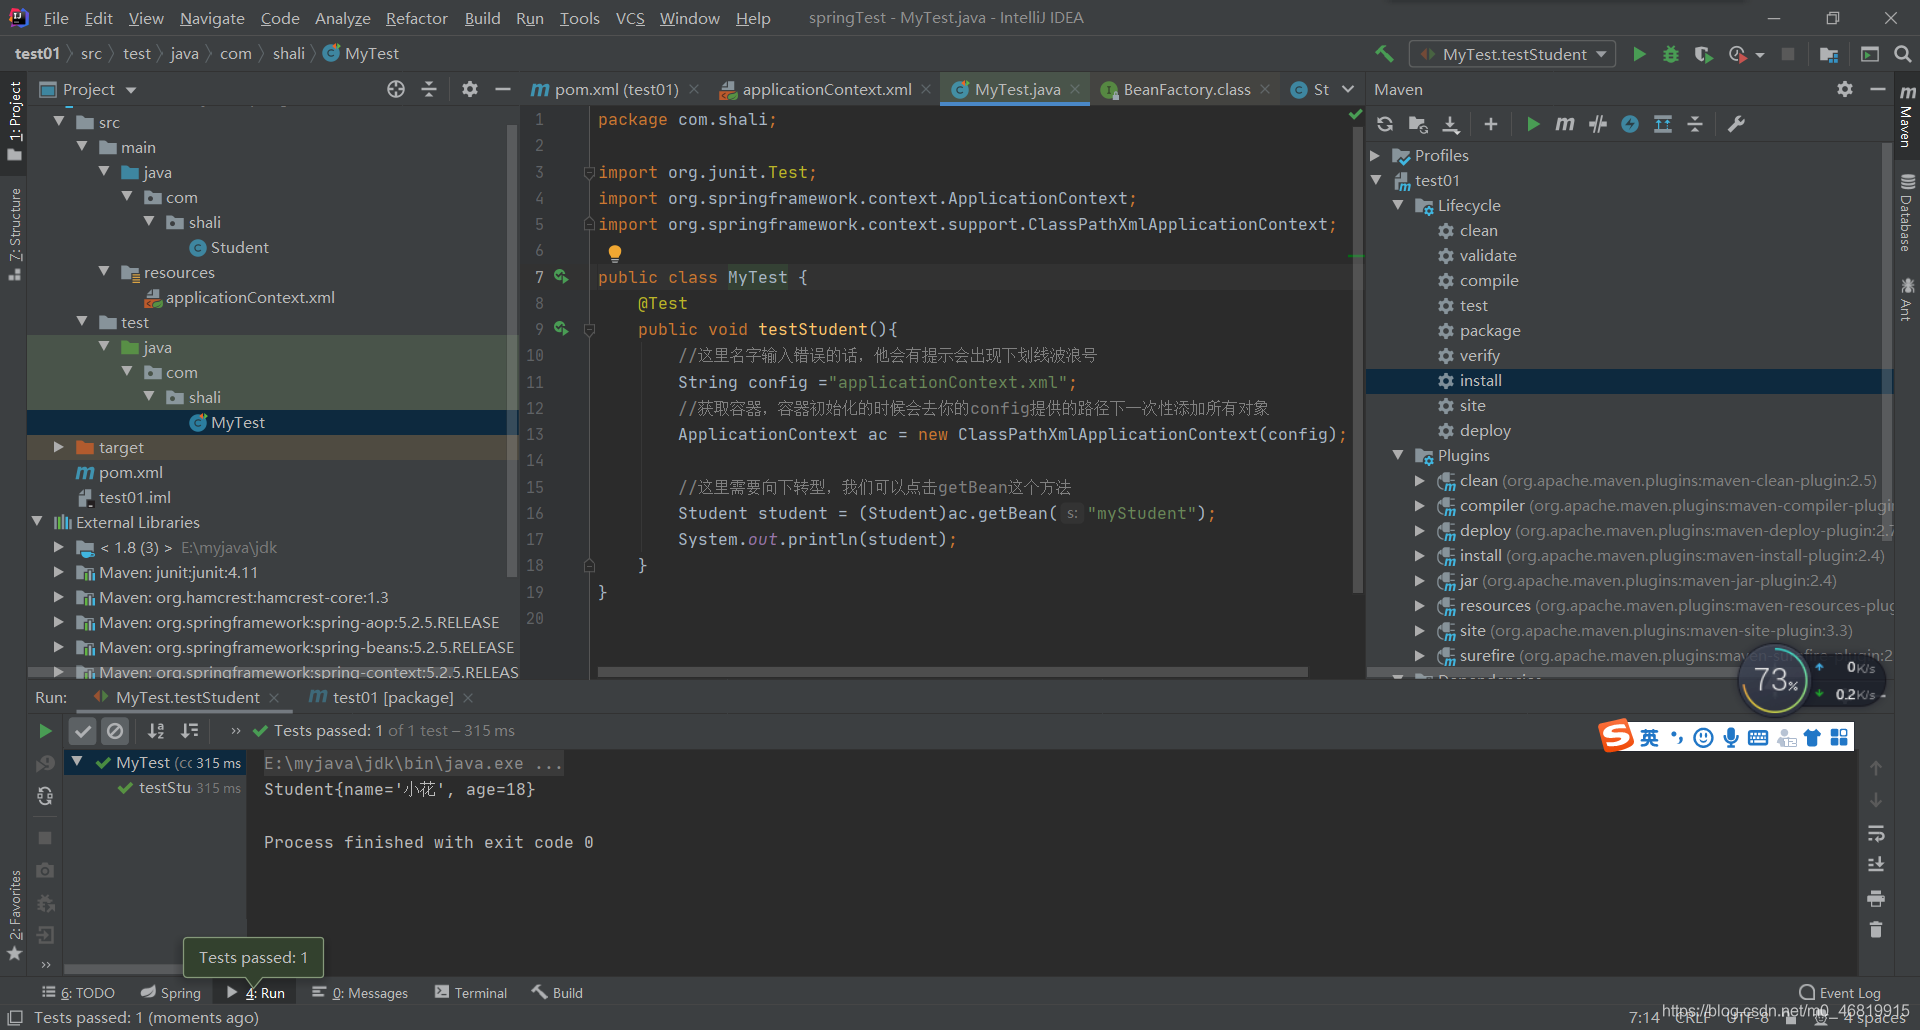Open Maven Settings wrench icon
1920x1030 pixels.
point(1736,124)
